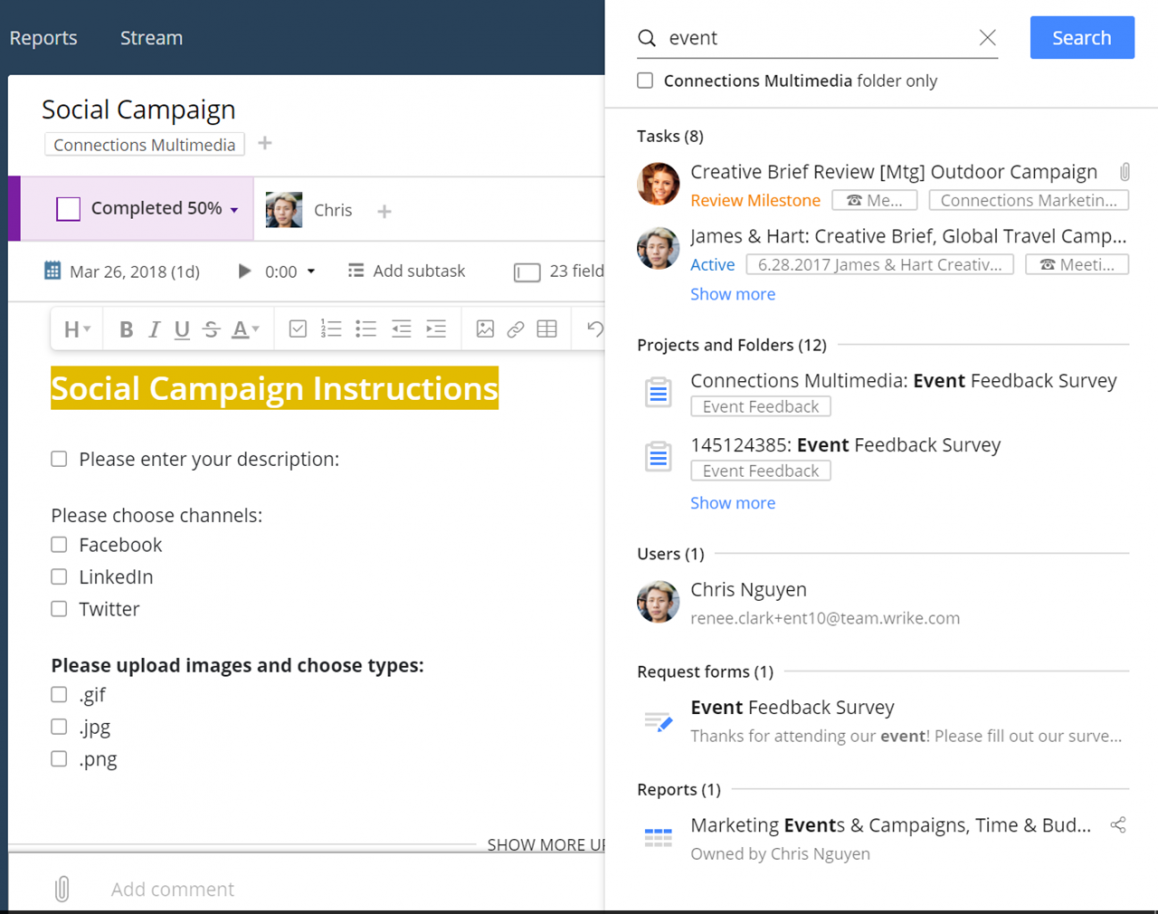
Task: Start the task timer play button
Action: point(244,271)
